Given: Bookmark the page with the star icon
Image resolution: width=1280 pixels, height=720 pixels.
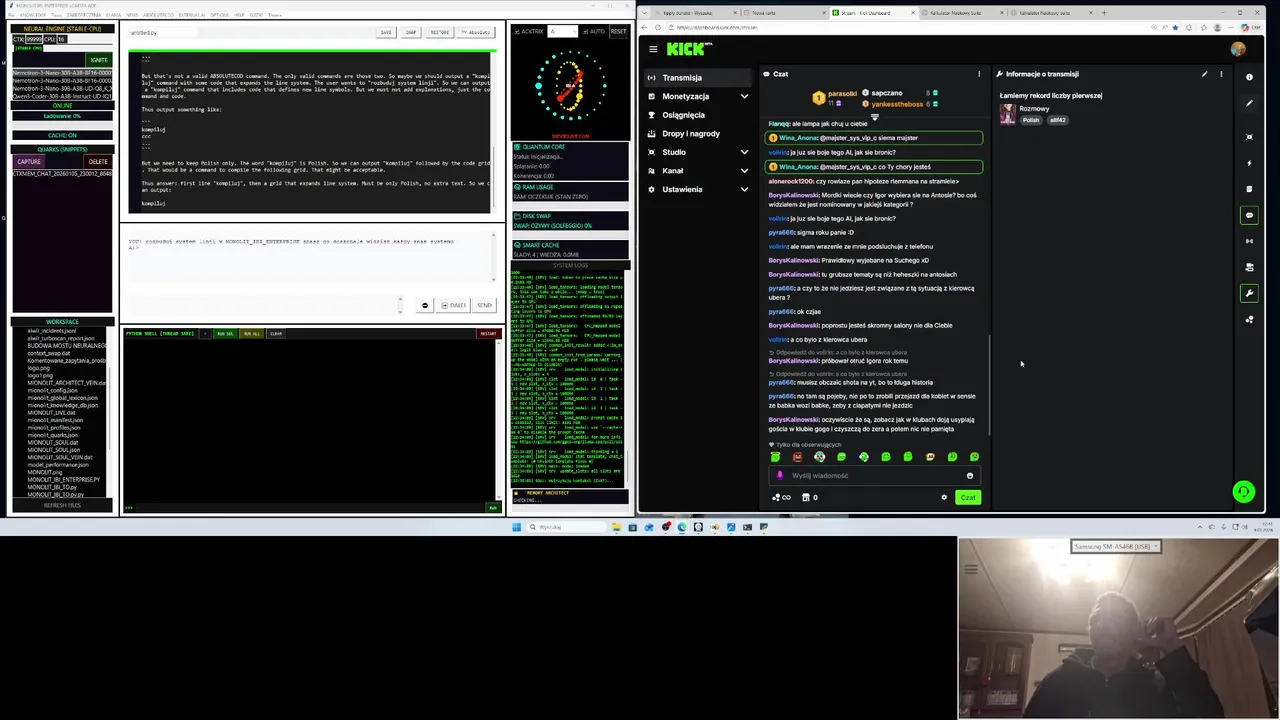Looking at the screenshot, I should click(x=1175, y=27).
